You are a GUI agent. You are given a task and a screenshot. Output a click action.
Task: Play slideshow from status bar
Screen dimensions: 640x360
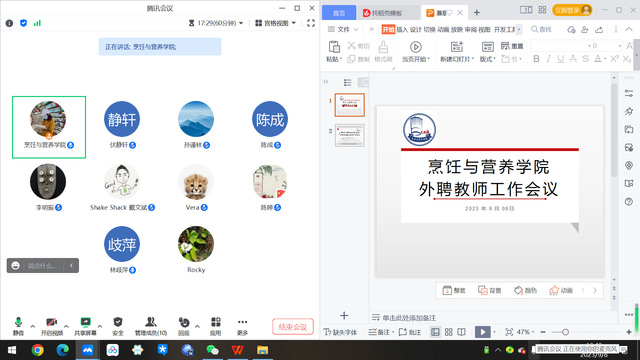click(482, 332)
